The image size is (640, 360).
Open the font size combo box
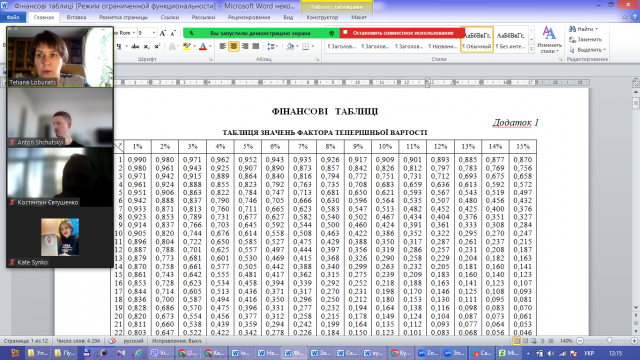[147, 33]
